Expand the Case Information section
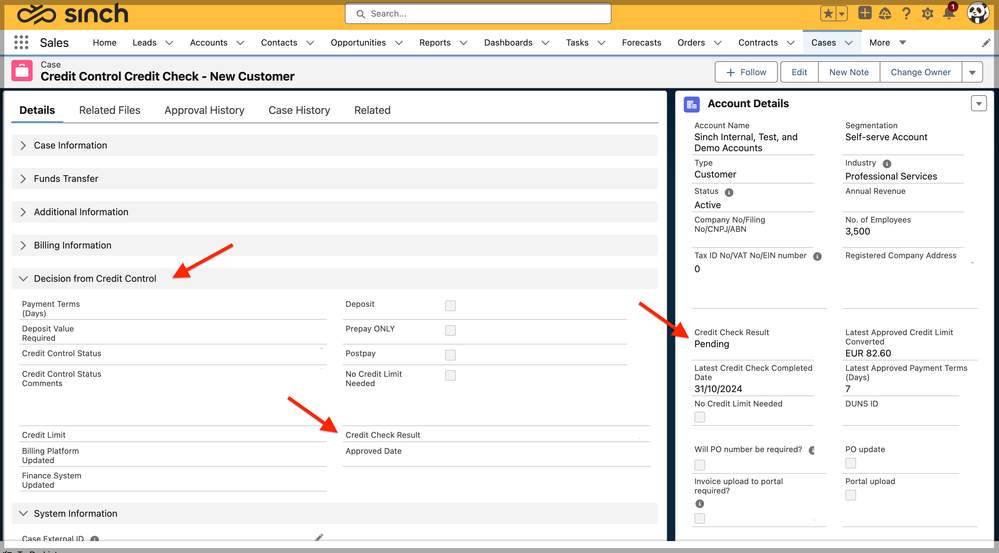This screenshot has width=999, height=553. tap(334, 145)
